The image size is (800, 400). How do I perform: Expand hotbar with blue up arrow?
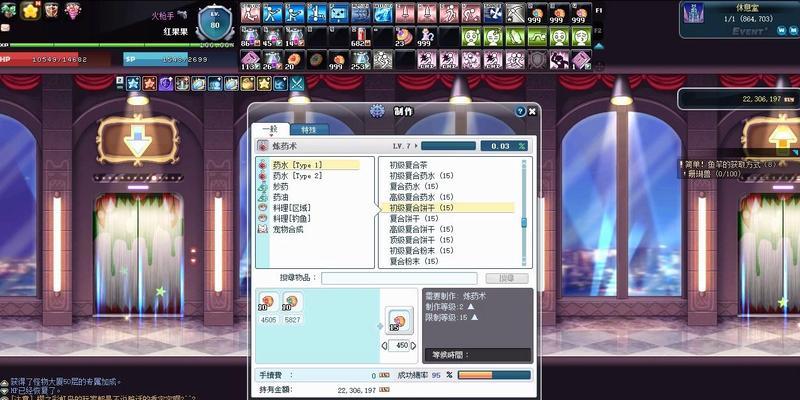point(599,45)
